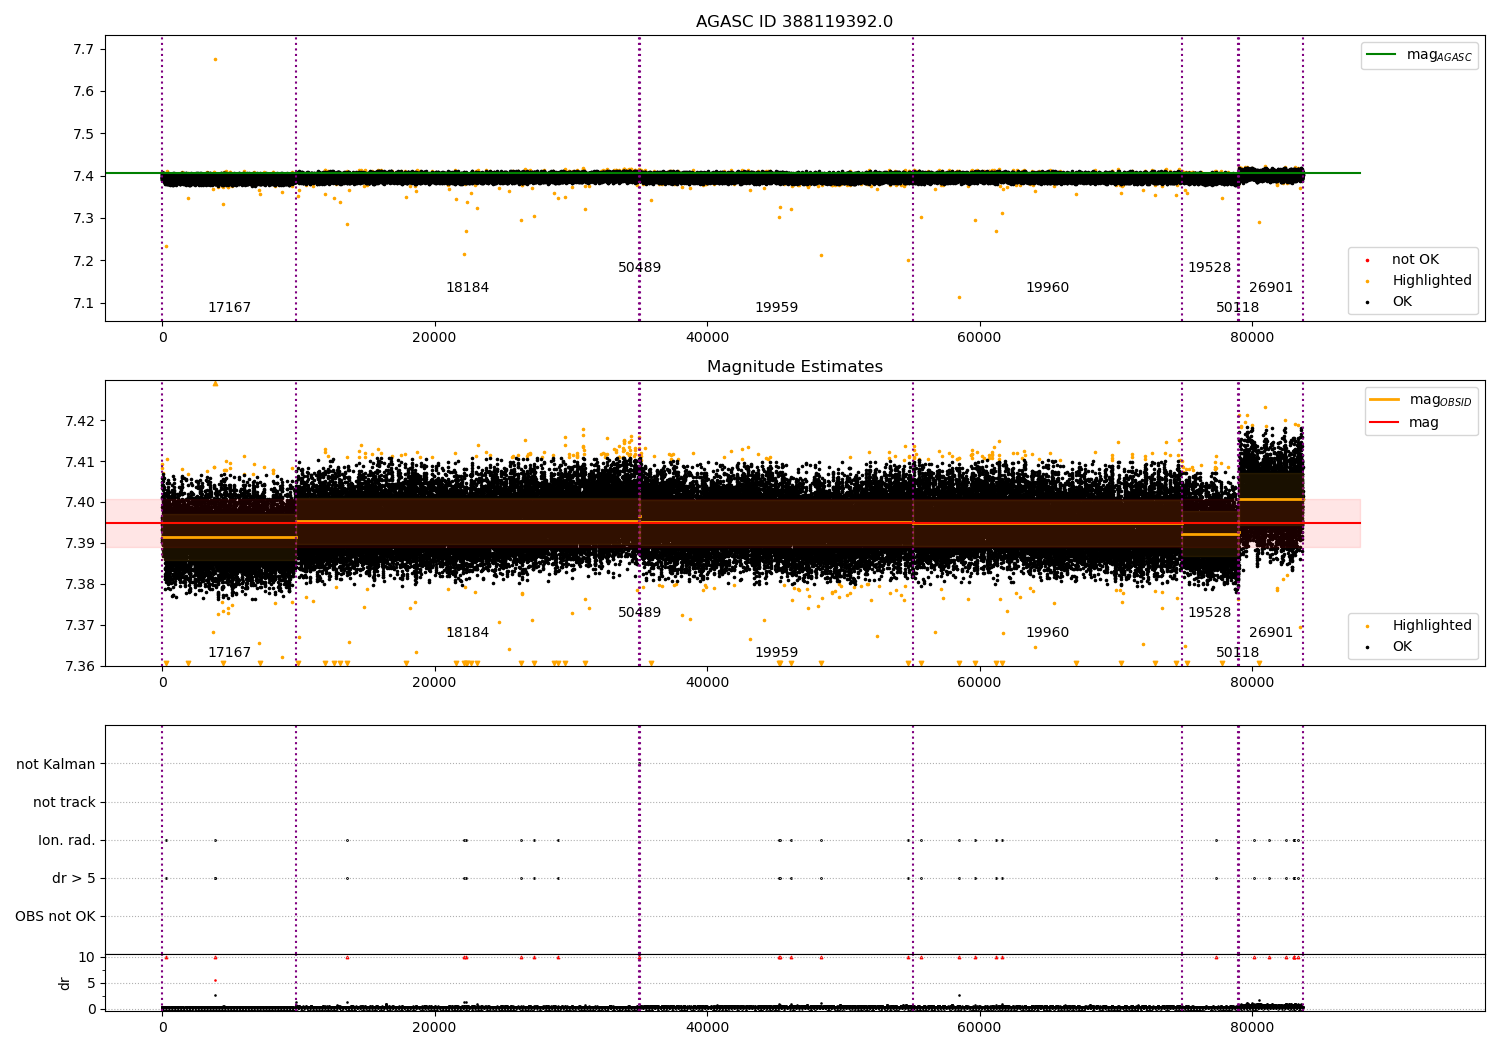Click obsid label 19960 in AGASC plot
Viewport: 1500px width, 1050px height.
coord(1047,288)
